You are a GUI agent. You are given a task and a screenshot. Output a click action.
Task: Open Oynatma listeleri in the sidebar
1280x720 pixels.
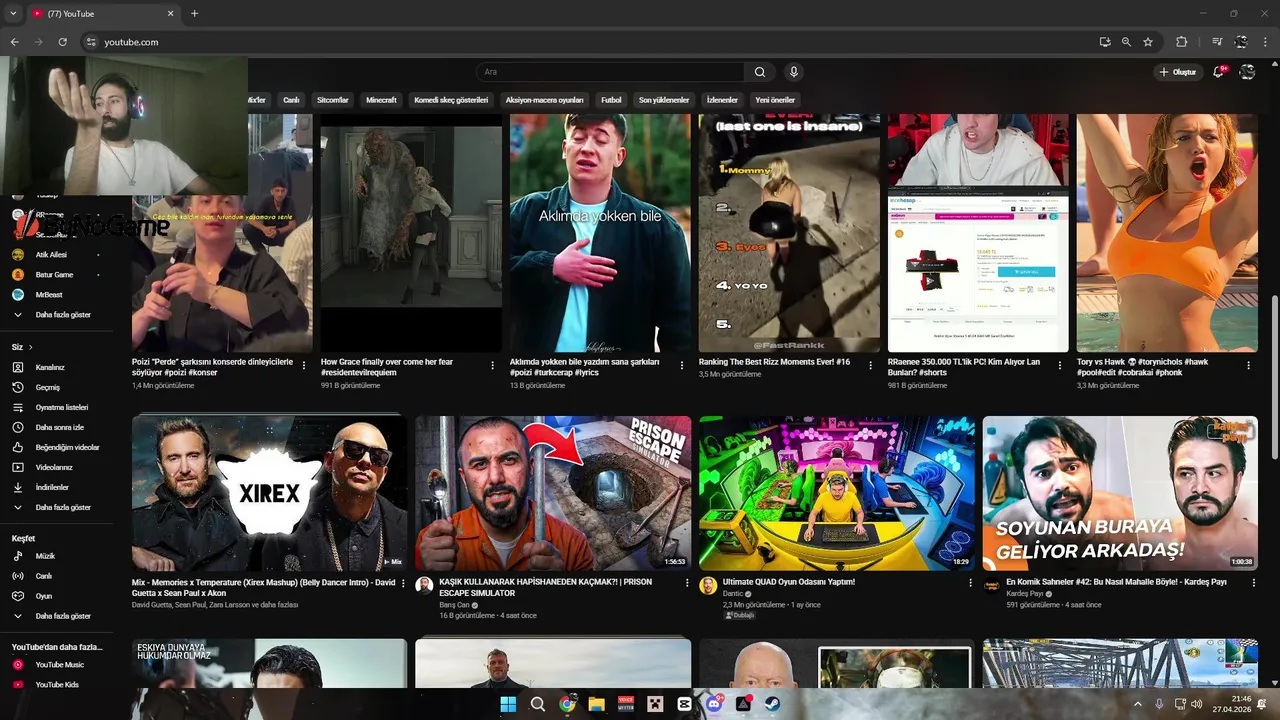(x=60, y=407)
